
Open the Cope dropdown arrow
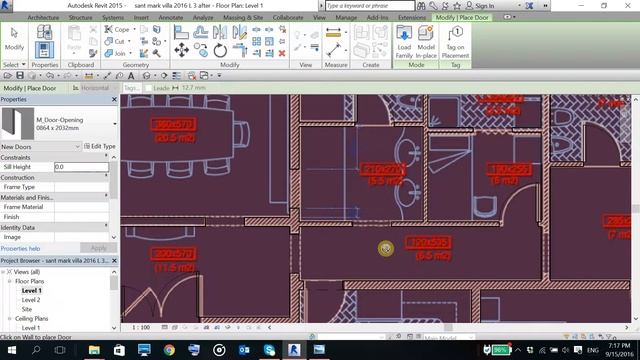coord(134,29)
